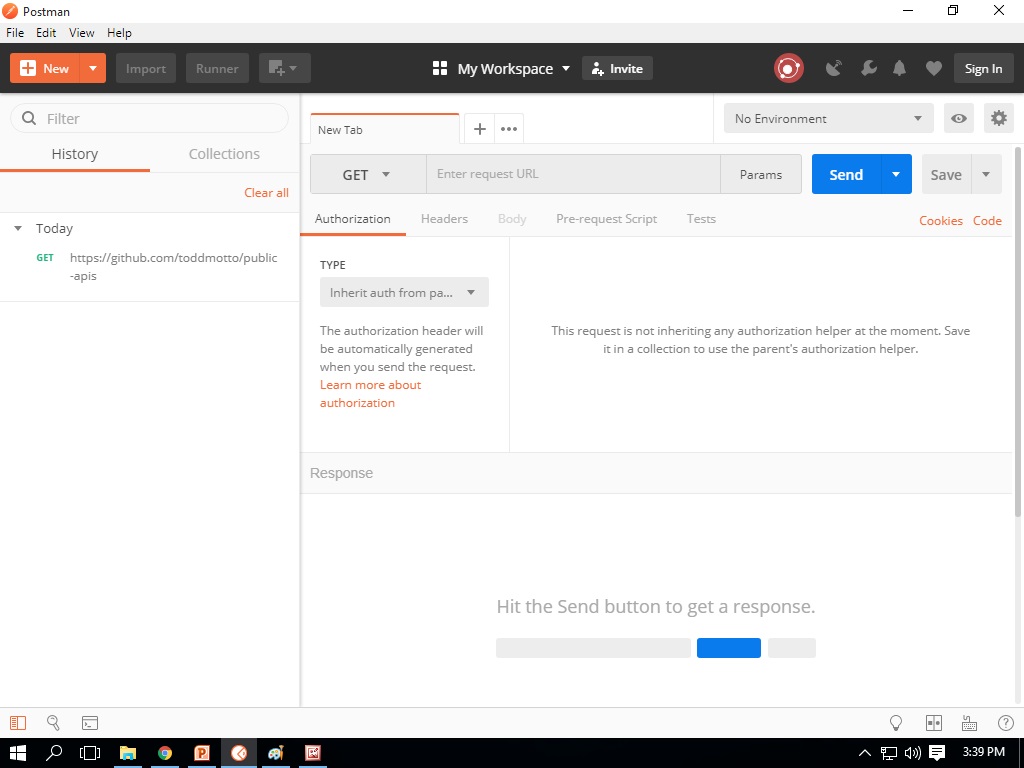The width and height of the screenshot is (1024, 768).
Task: Click the heart favorites icon
Action: tap(933, 67)
